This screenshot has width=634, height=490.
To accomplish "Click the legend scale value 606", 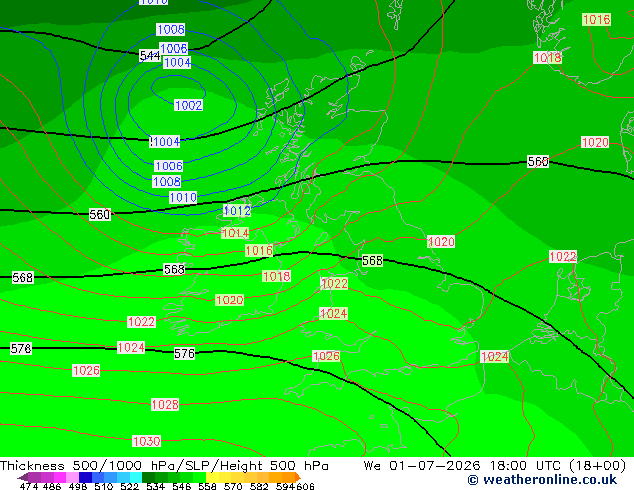I will pos(305,486).
